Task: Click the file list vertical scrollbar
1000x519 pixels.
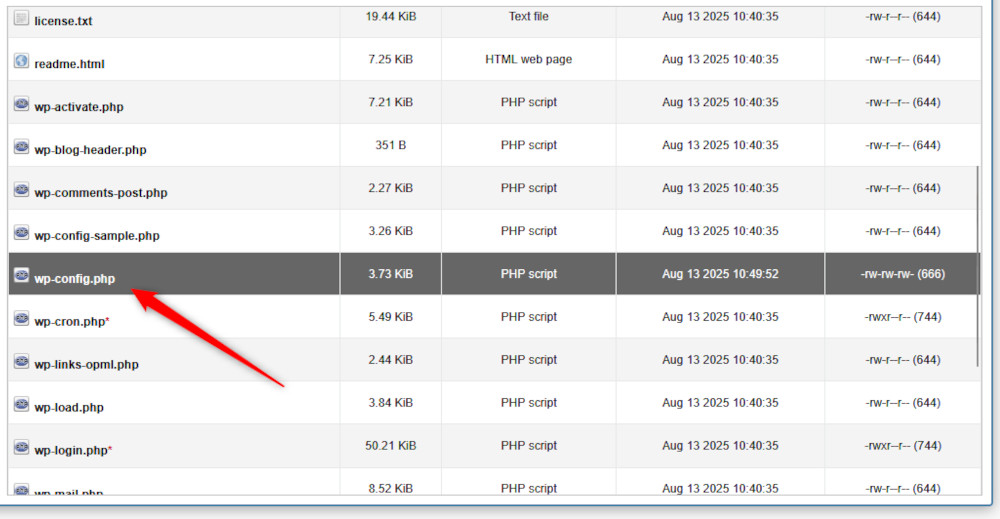Action: click(x=978, y=267)
